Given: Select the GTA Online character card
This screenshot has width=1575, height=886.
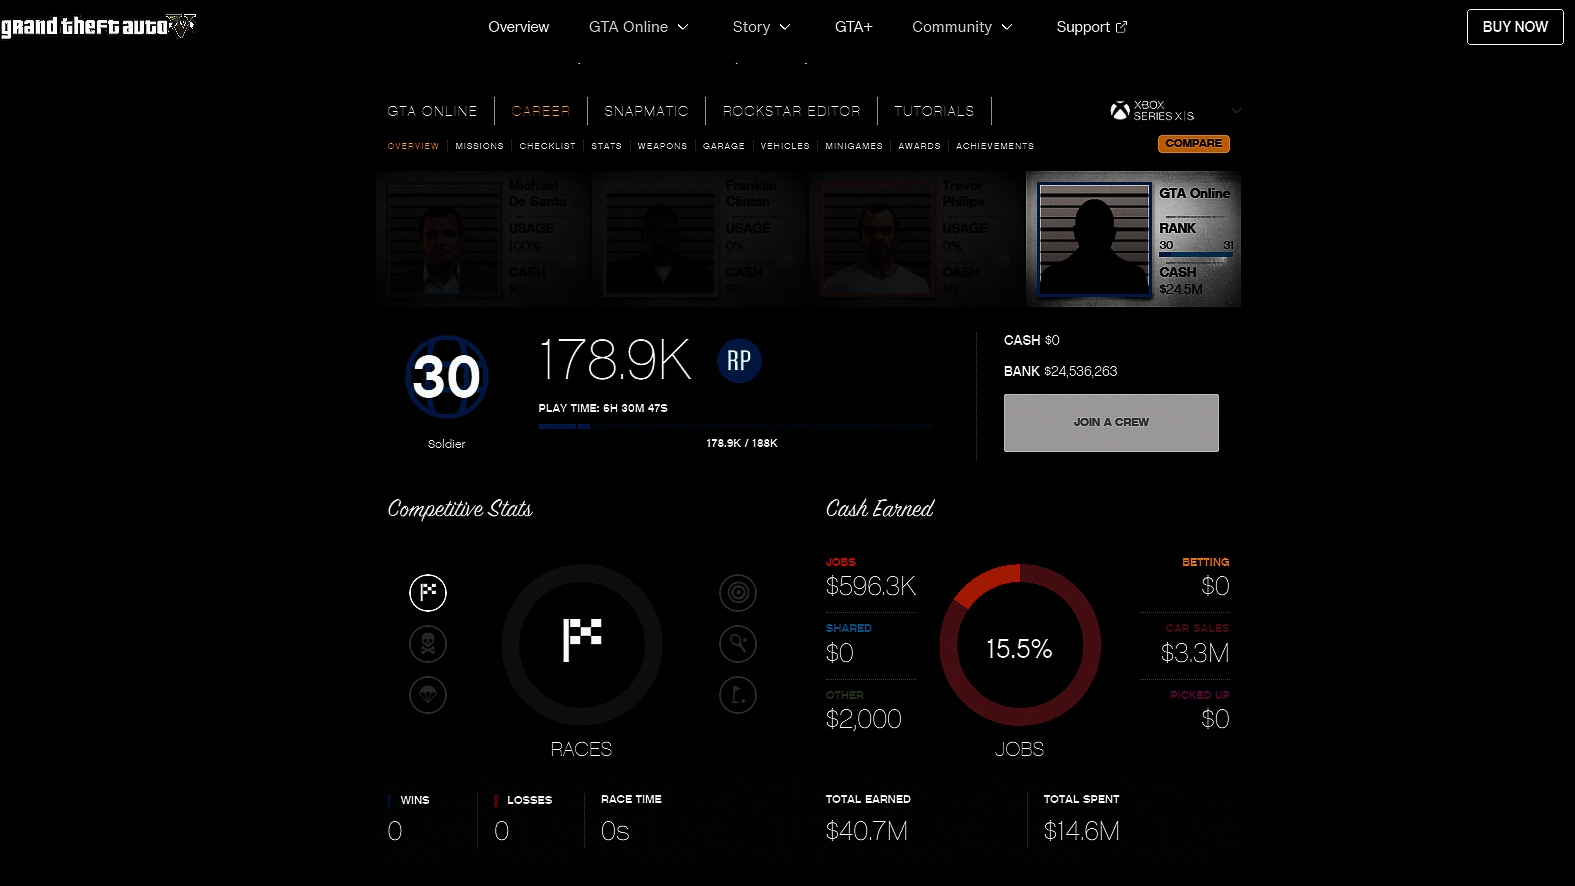Looking at the screenshot, I should (1134, 238).
